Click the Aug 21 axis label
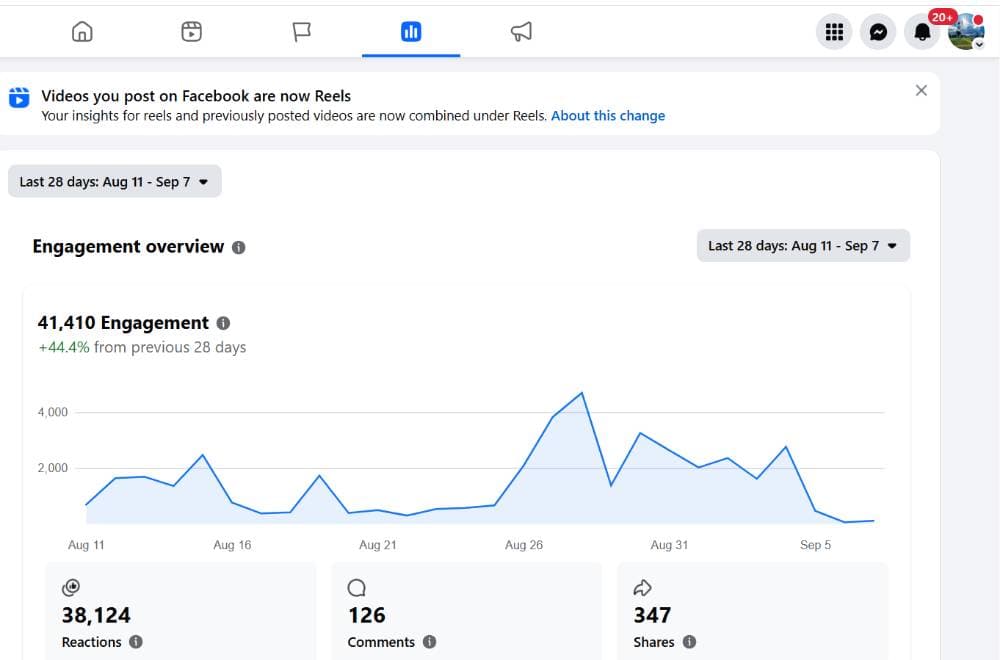1000x660 pixels. click(378, 545)
